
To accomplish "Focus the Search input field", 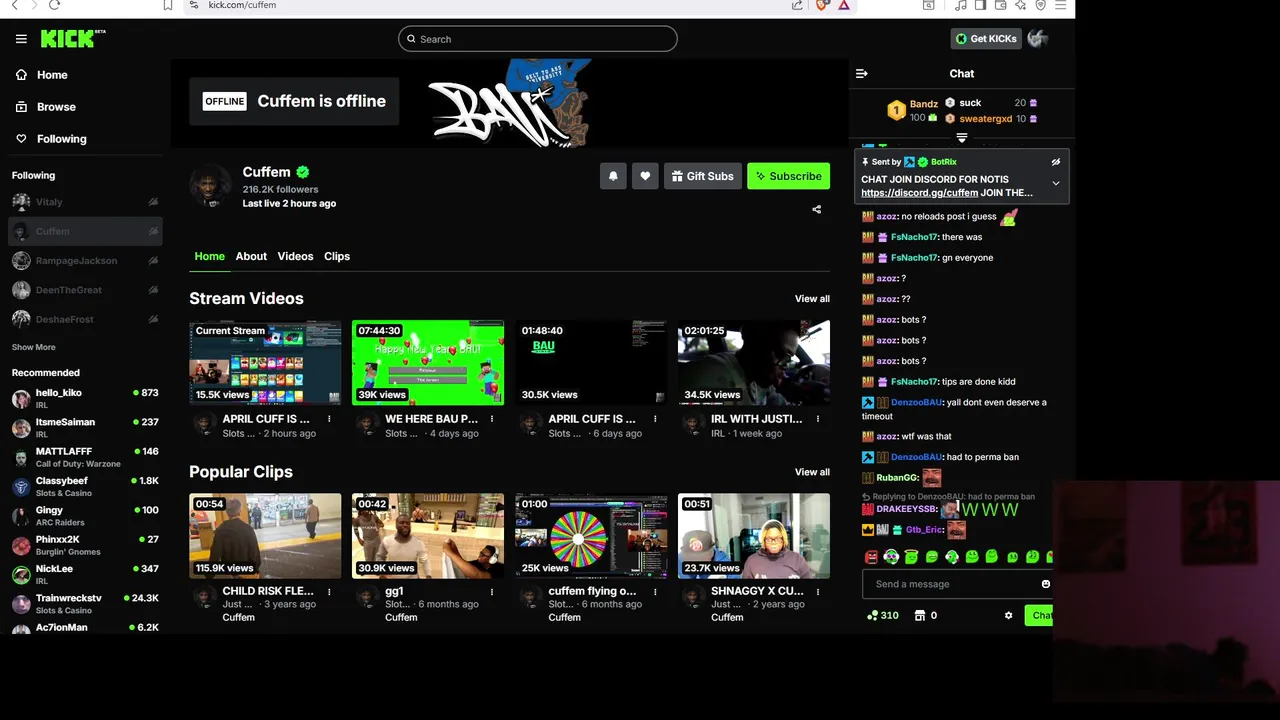I will click(x=537, y=39).
